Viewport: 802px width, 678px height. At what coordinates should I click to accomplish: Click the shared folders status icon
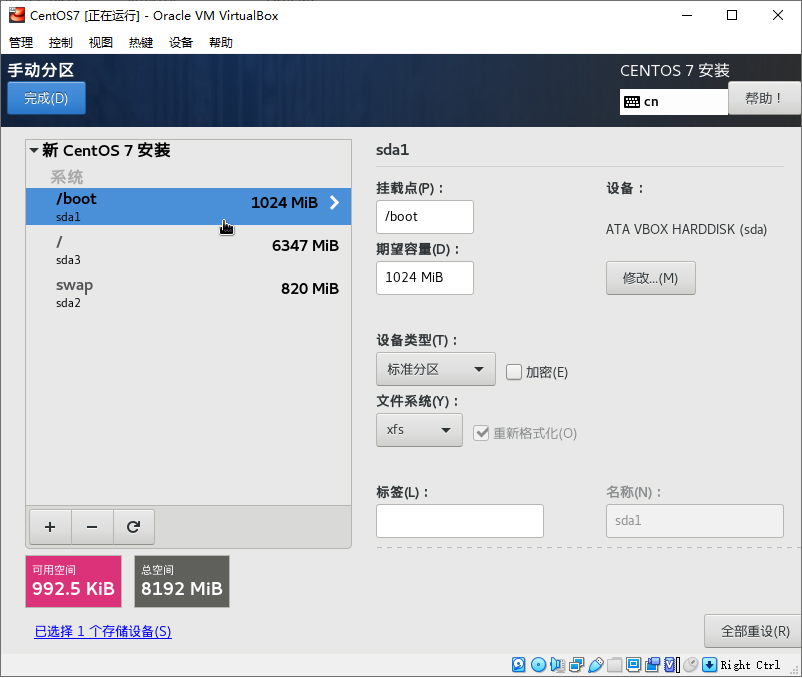pos(614,664)
